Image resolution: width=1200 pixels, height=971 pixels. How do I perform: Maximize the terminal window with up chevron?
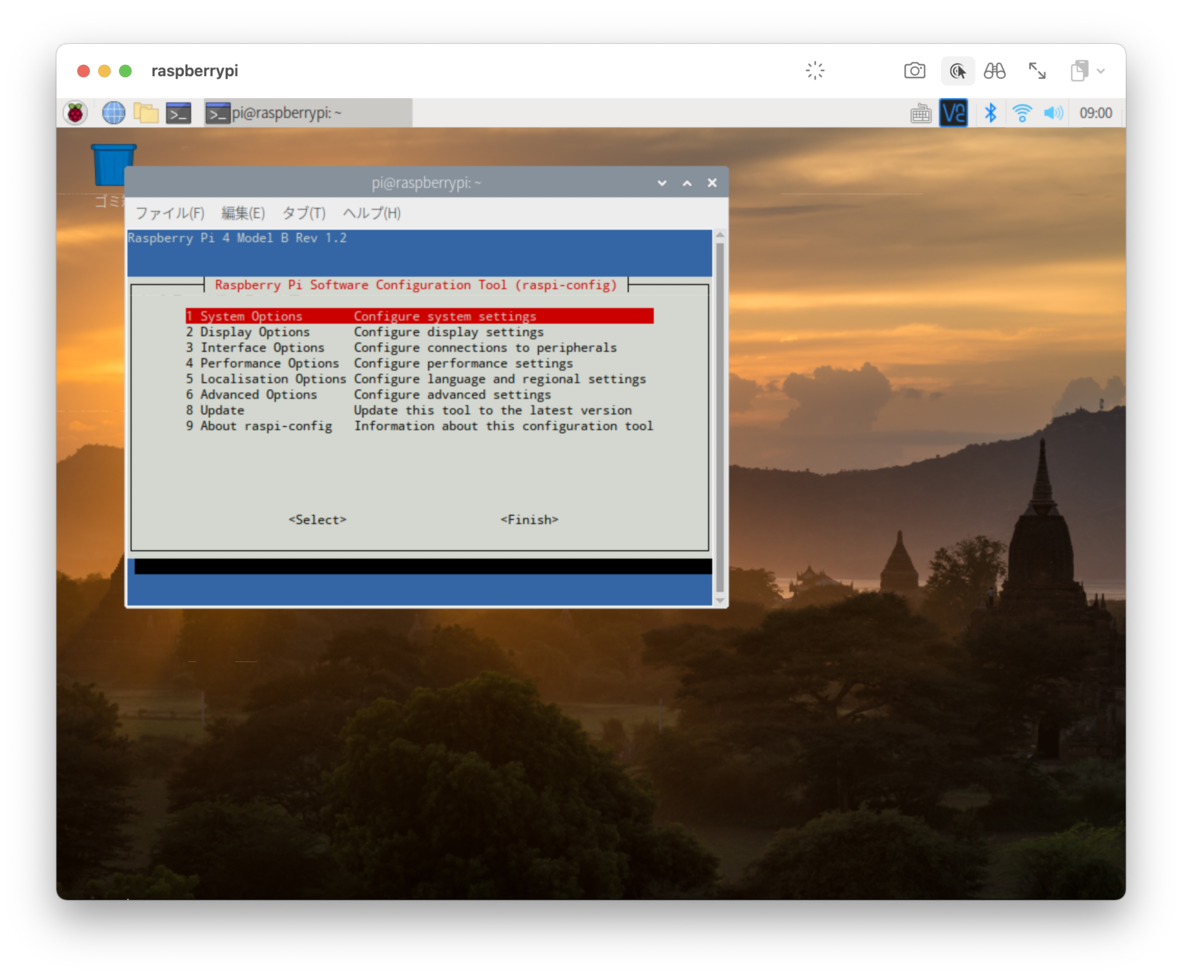pos(687,183)
